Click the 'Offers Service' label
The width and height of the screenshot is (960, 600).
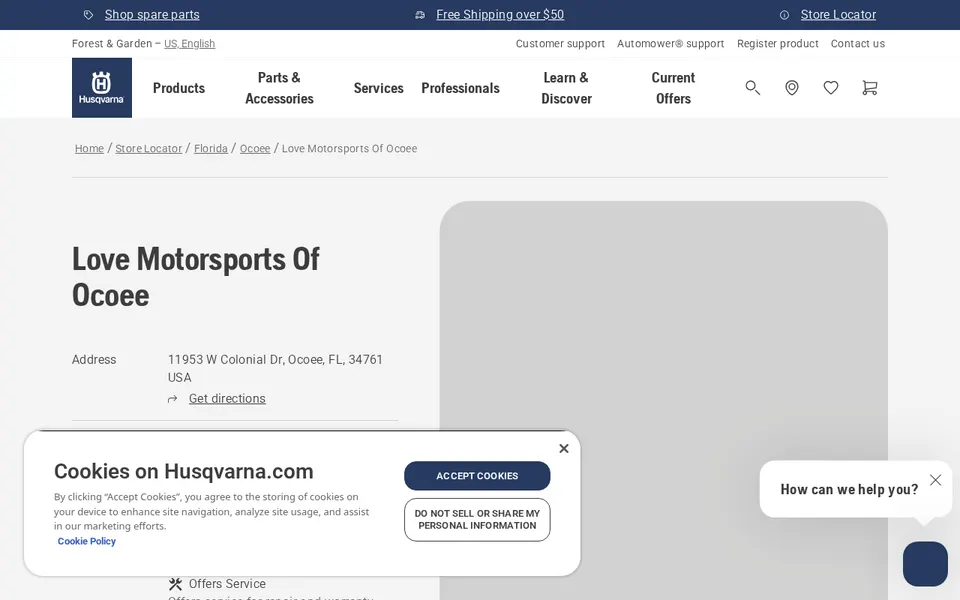point(227,584)
